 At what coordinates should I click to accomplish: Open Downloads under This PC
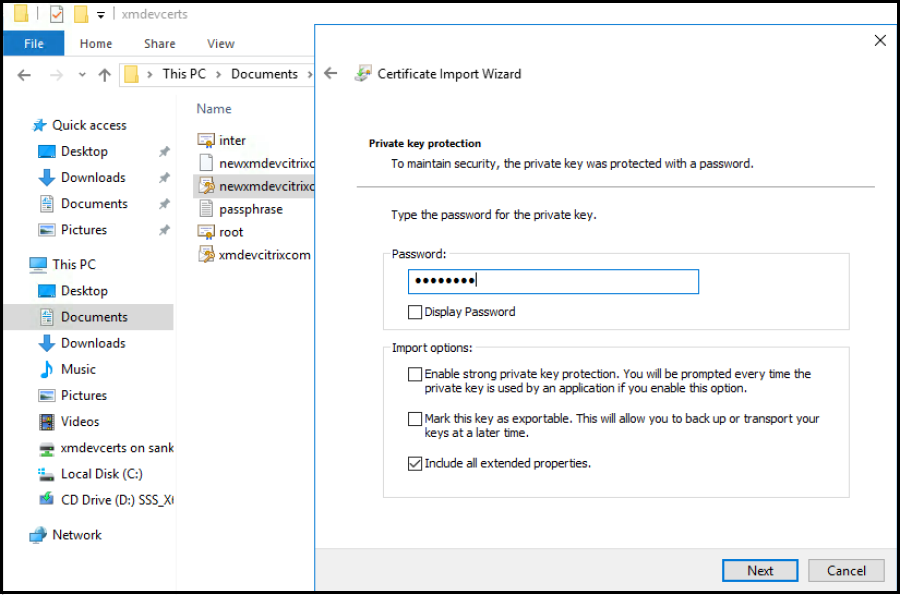(x=82, y=343)
